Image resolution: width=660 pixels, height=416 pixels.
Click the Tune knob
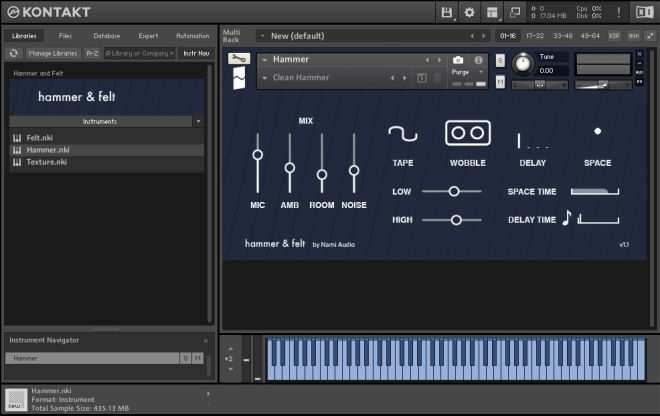(x=523, y=64)
